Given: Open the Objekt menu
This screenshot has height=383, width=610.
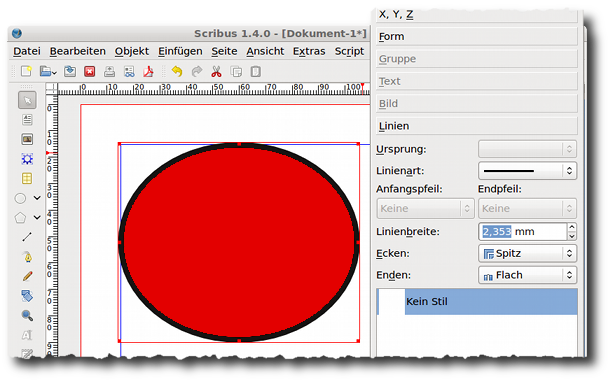Looking at the screenshot, I should pos(132,51).
